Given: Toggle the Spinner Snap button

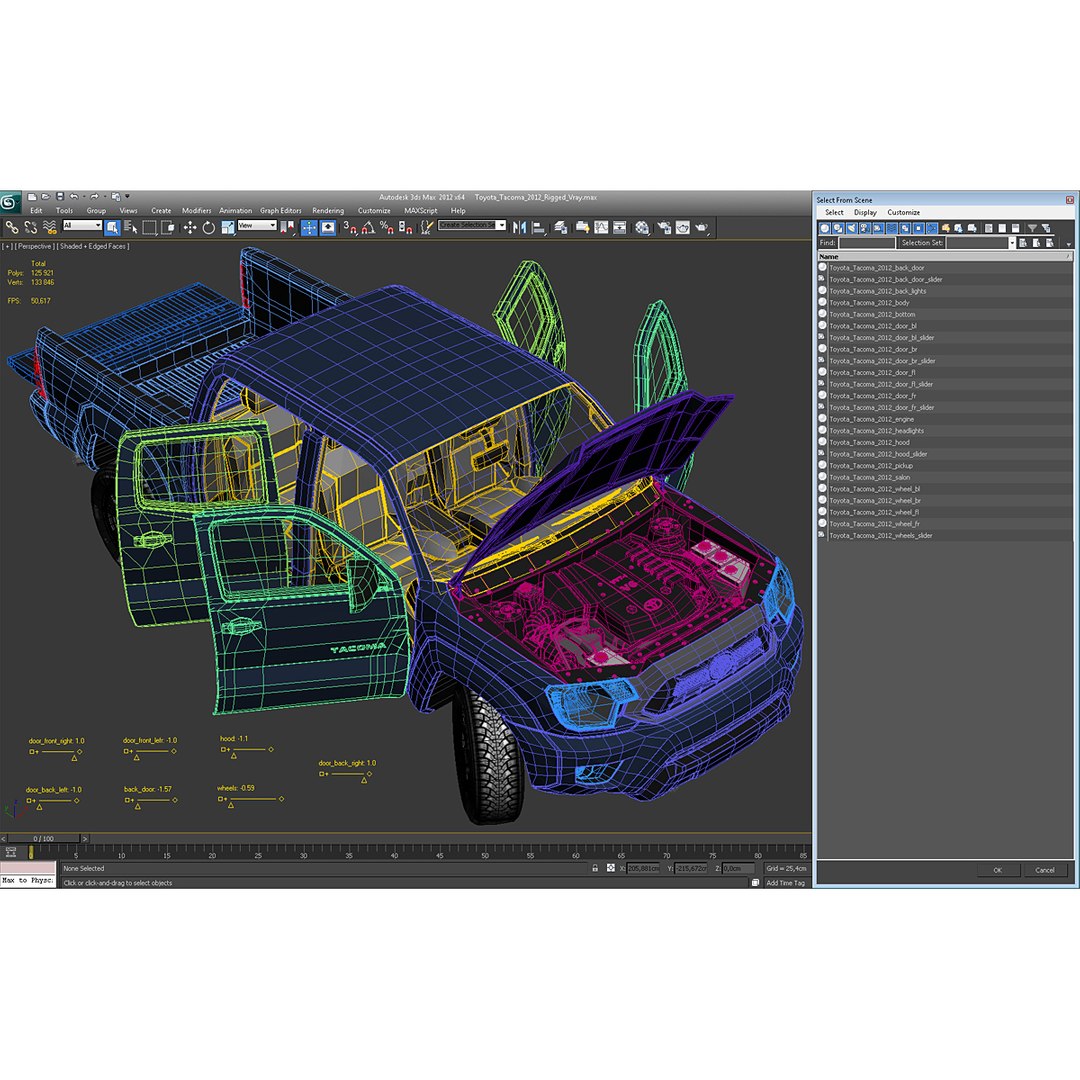Looking at the screenshot, I should (405, 227).
